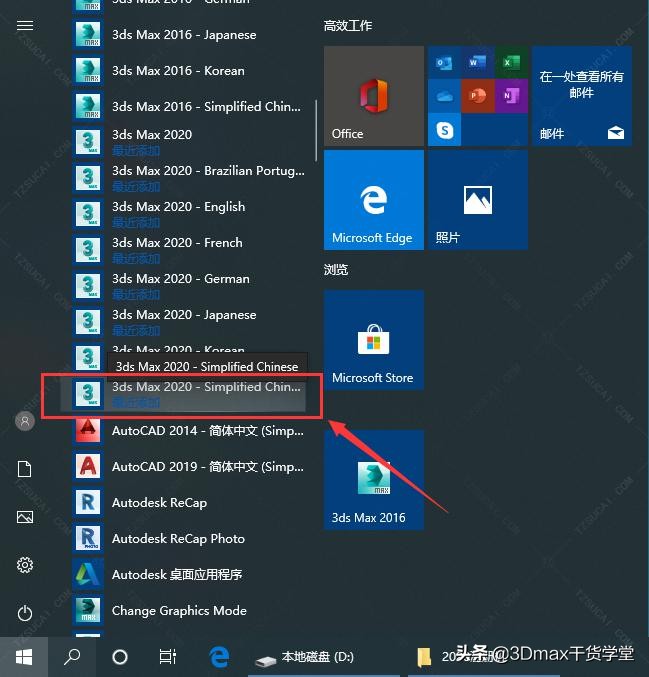Click the Change Graphics Mode icon
The height and width of the screenshot is (677, 649).
tap(88, 610)
